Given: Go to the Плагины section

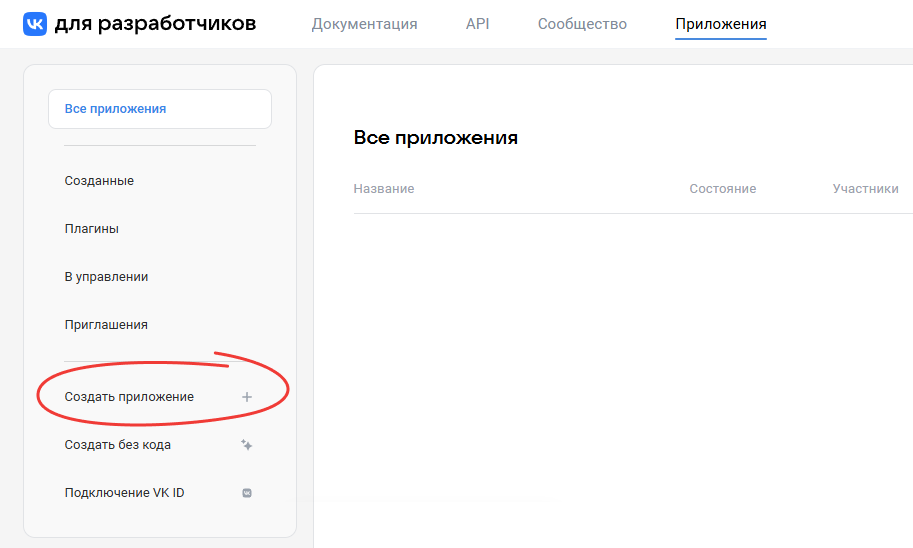Looking at the screenshot, I should (x=91, y=229).
